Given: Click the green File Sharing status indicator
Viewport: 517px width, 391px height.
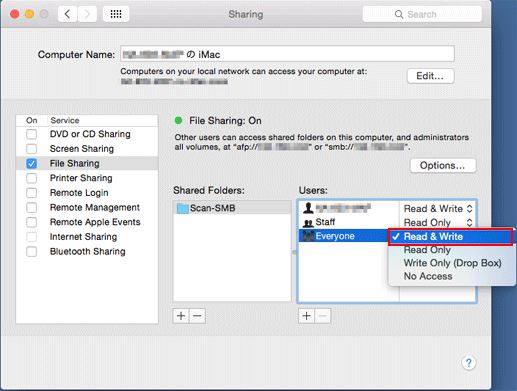Looking at the screenshot, I should coord(179,120).
